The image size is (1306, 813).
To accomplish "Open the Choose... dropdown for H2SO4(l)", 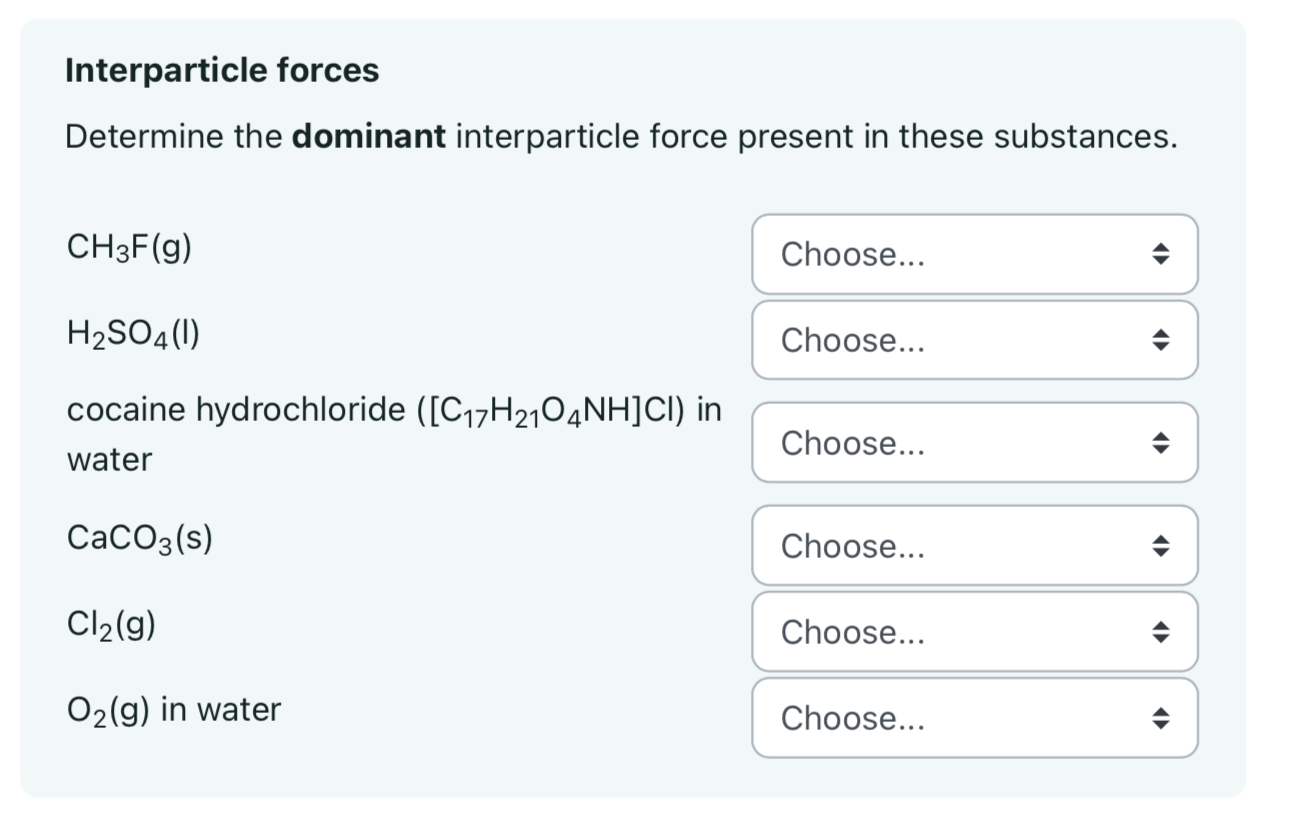I will point(960,341).
